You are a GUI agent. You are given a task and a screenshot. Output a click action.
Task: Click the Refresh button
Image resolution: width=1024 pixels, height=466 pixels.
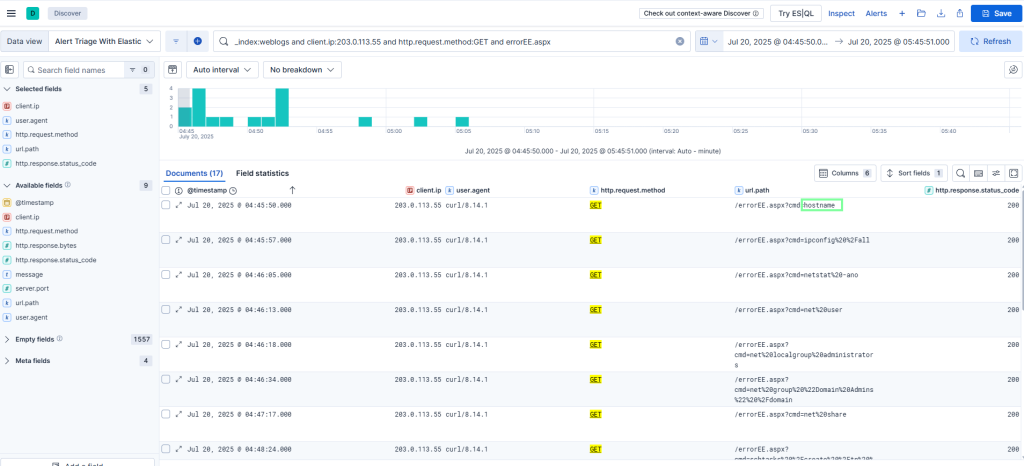[990, 41]
